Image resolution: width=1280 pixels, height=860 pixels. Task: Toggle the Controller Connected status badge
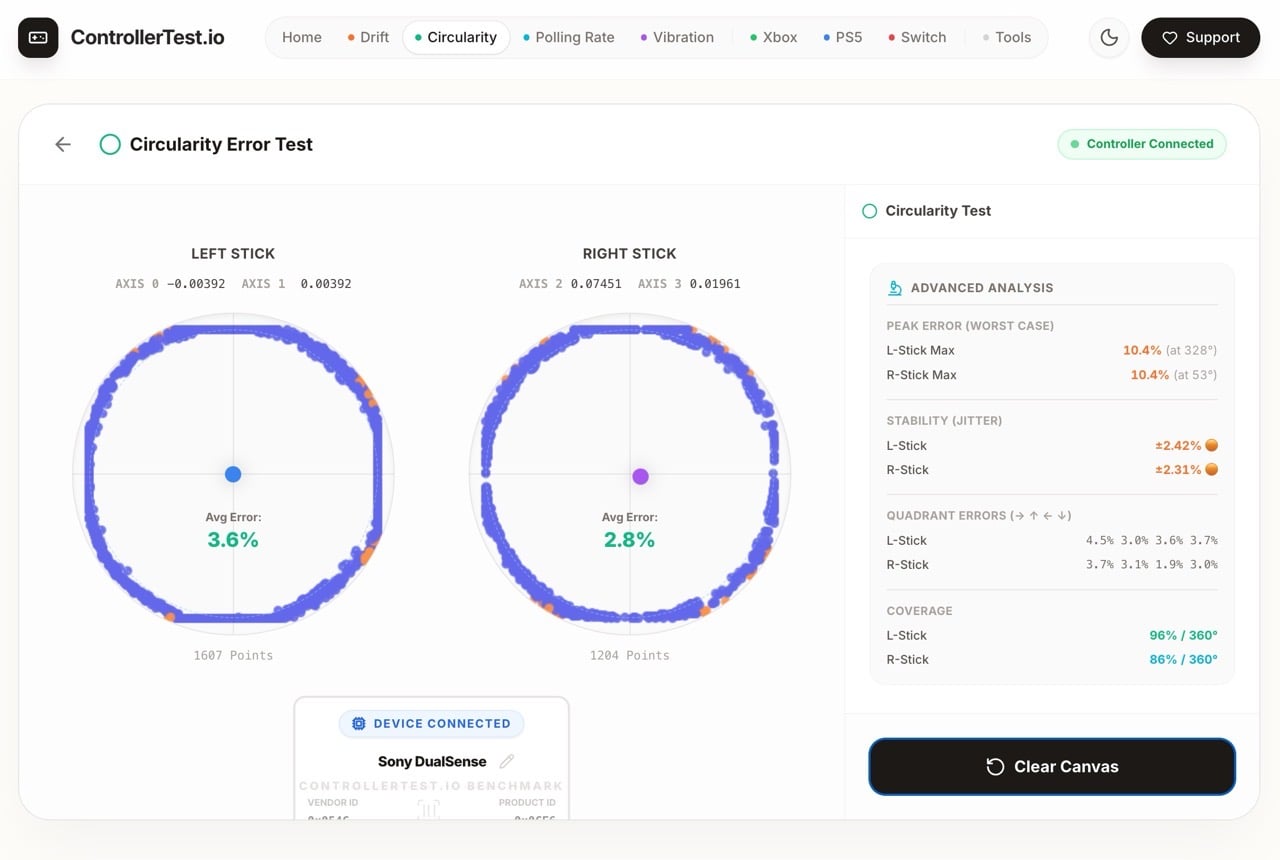click(1142, 144)
